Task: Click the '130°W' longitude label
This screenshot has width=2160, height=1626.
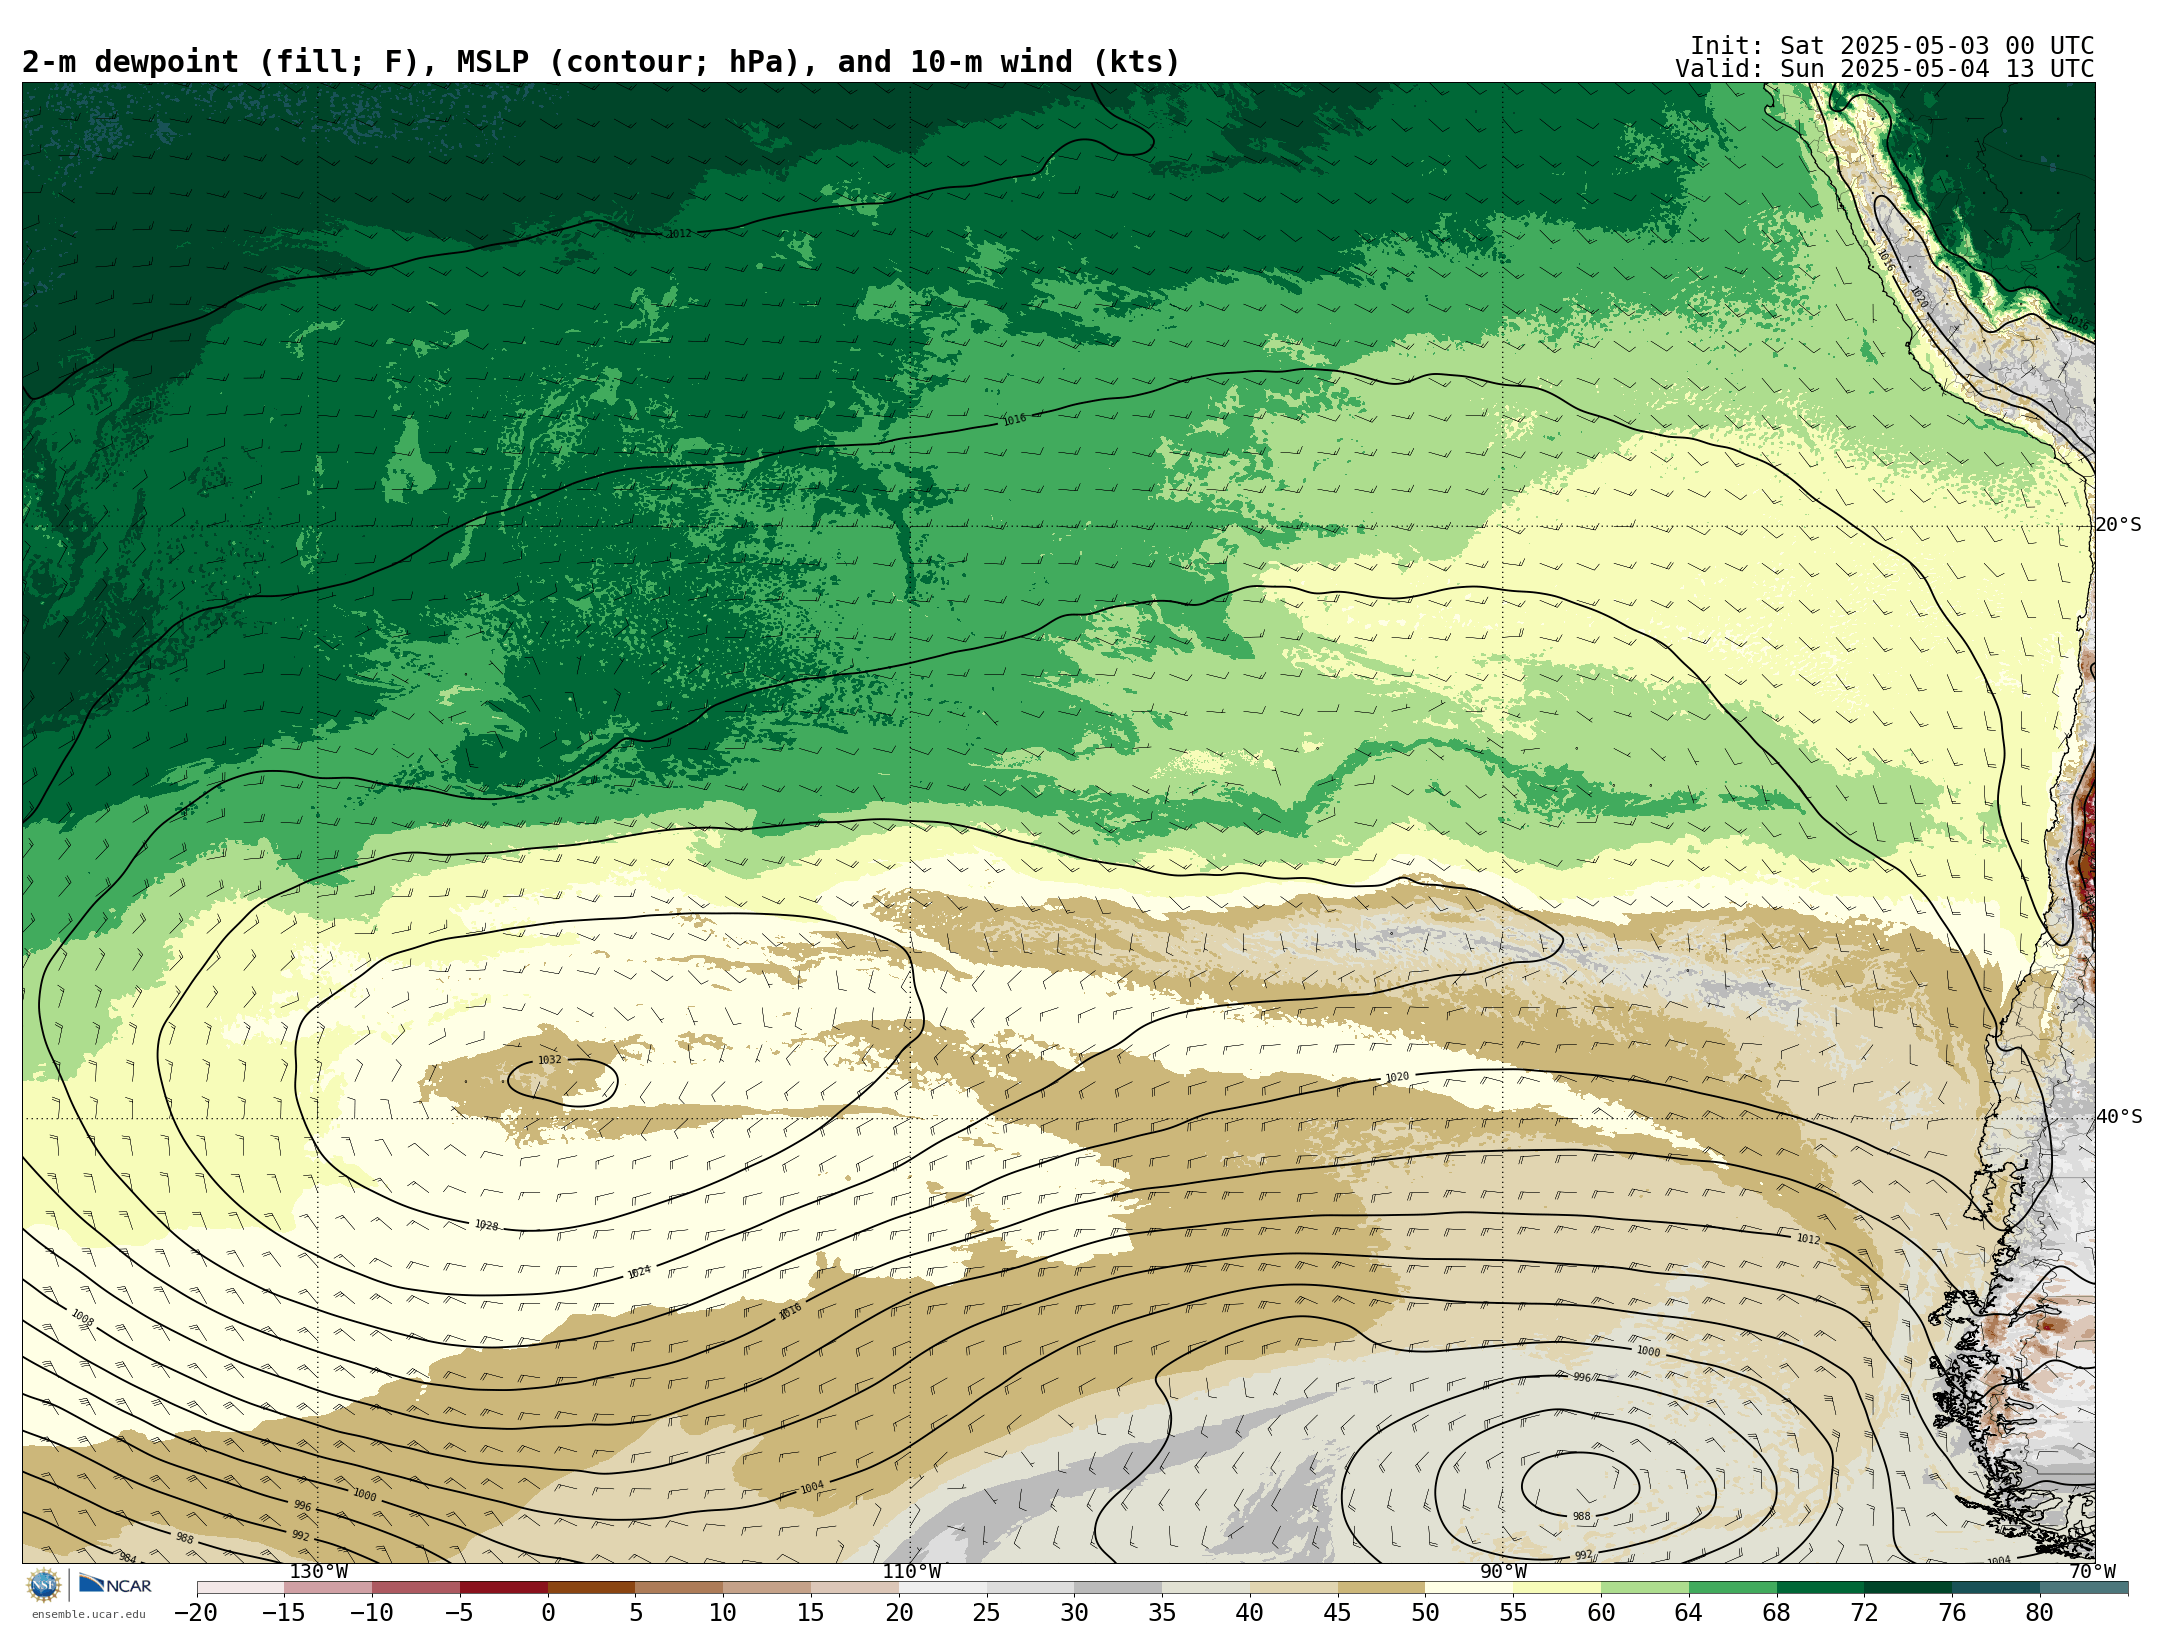Action: (318, 1572)
